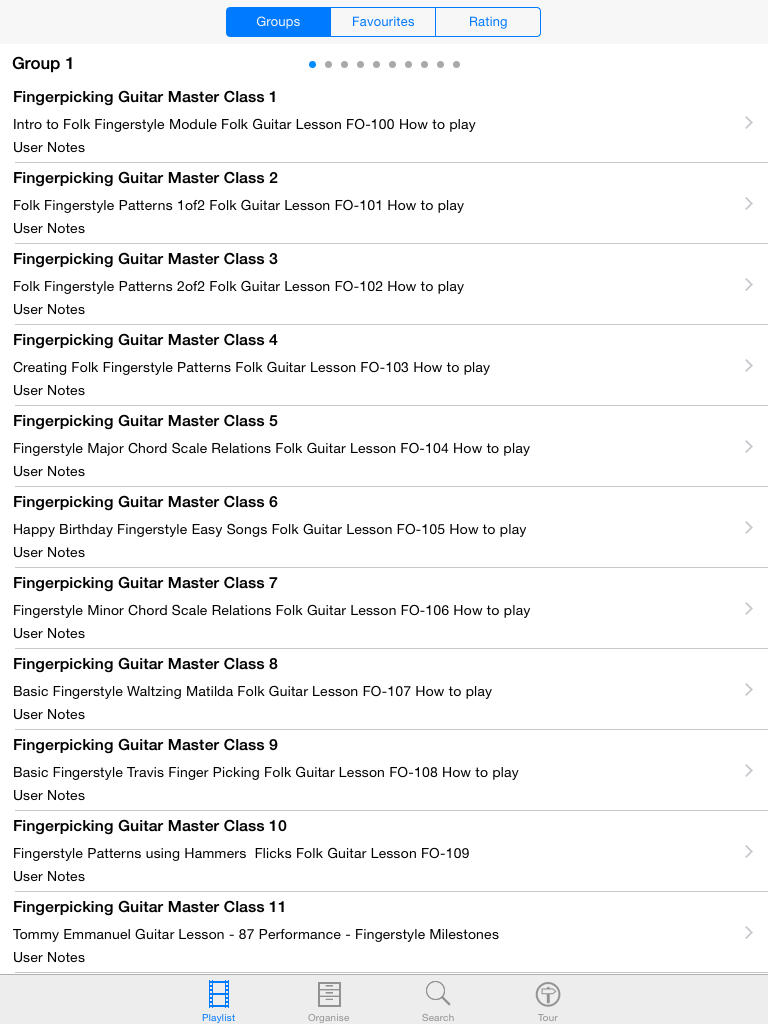The height and width of the screenshot is (1024, 768).
Task: Open the Search magnifier icon
Action: tap(438, 995)
